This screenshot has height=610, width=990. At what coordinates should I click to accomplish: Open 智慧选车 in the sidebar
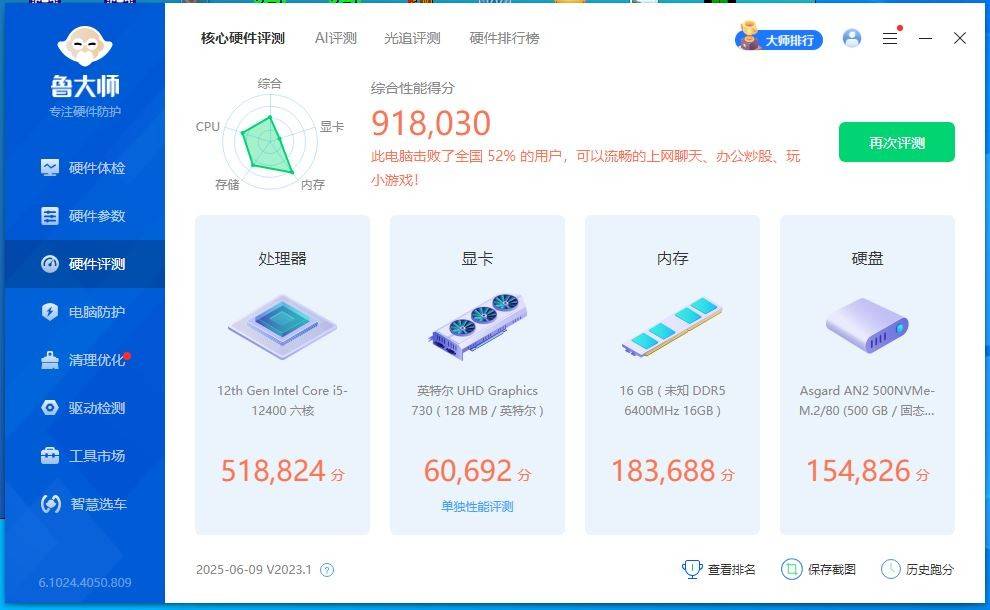coord(83,504)
